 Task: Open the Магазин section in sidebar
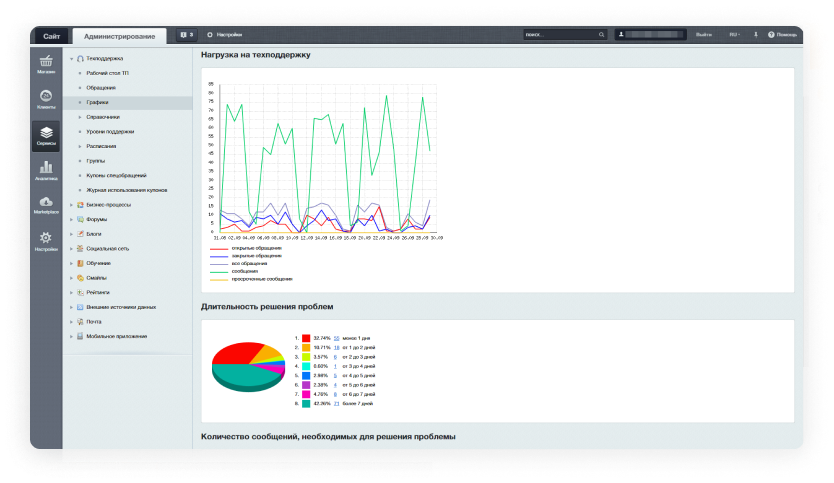[x=46, y=65]
